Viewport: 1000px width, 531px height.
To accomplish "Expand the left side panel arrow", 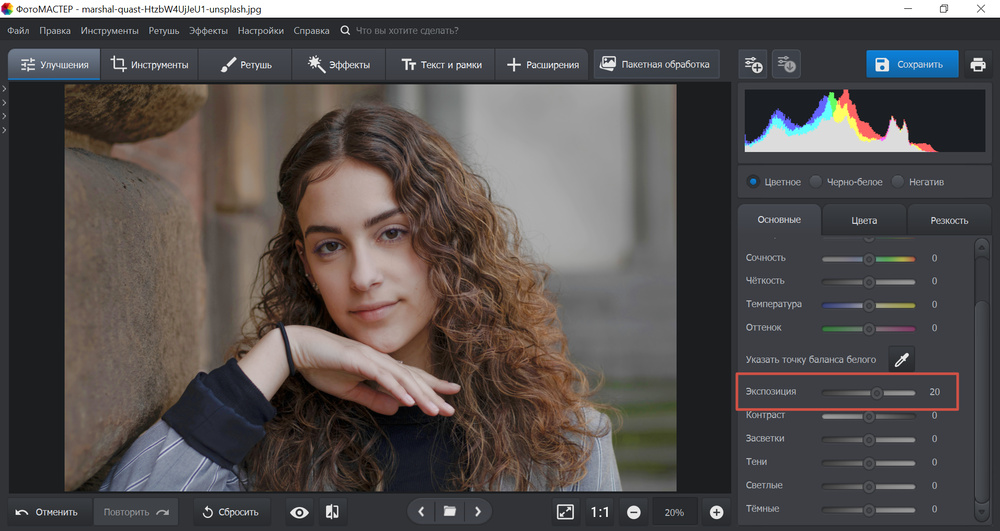I will coord(4,90).
